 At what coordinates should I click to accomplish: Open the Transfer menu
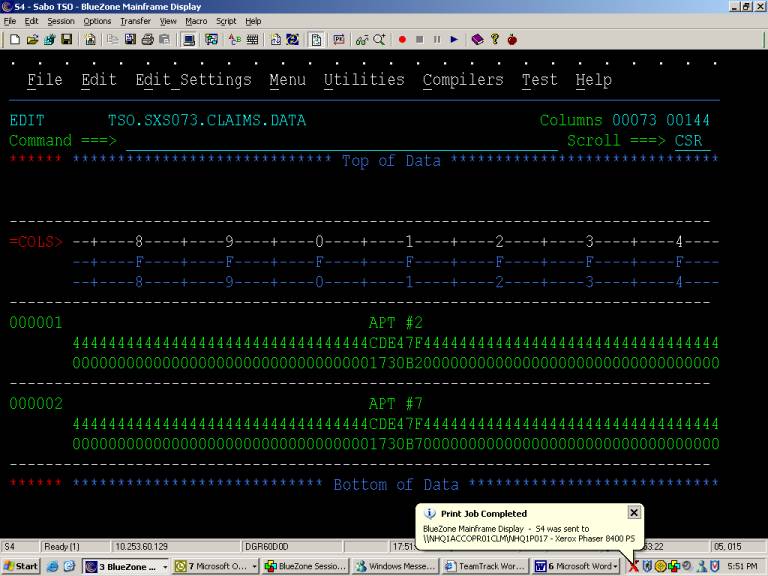tap(135, 21)
